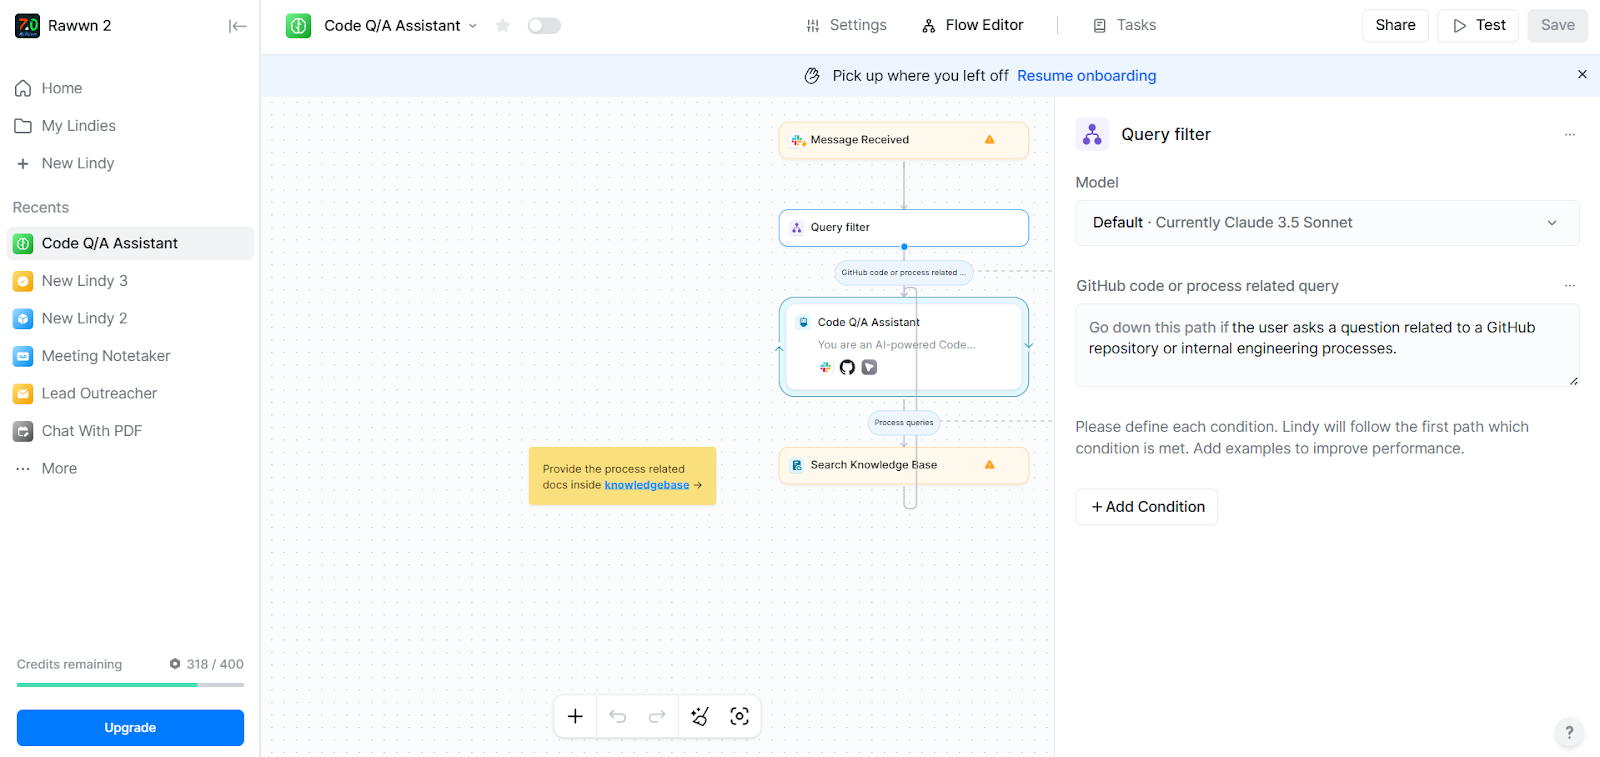Open the Model dropdown
This screenshot has height=757, width=1600.
coord(1327,223)
